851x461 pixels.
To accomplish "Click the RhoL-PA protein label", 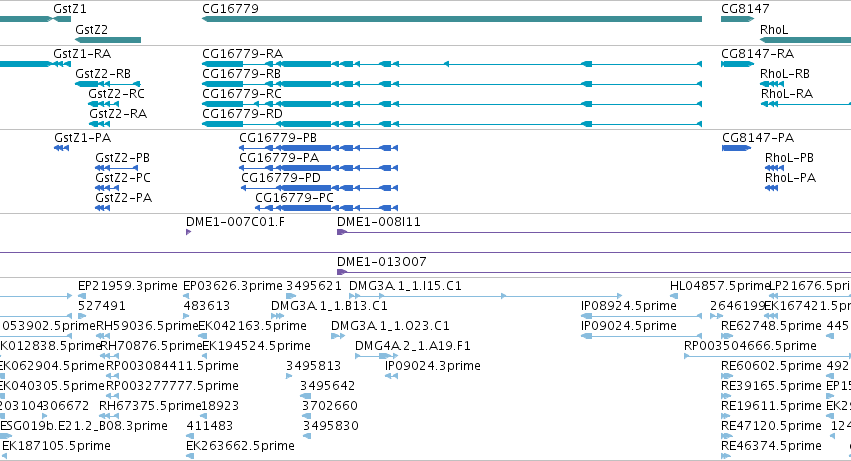I will pos(790,178).
